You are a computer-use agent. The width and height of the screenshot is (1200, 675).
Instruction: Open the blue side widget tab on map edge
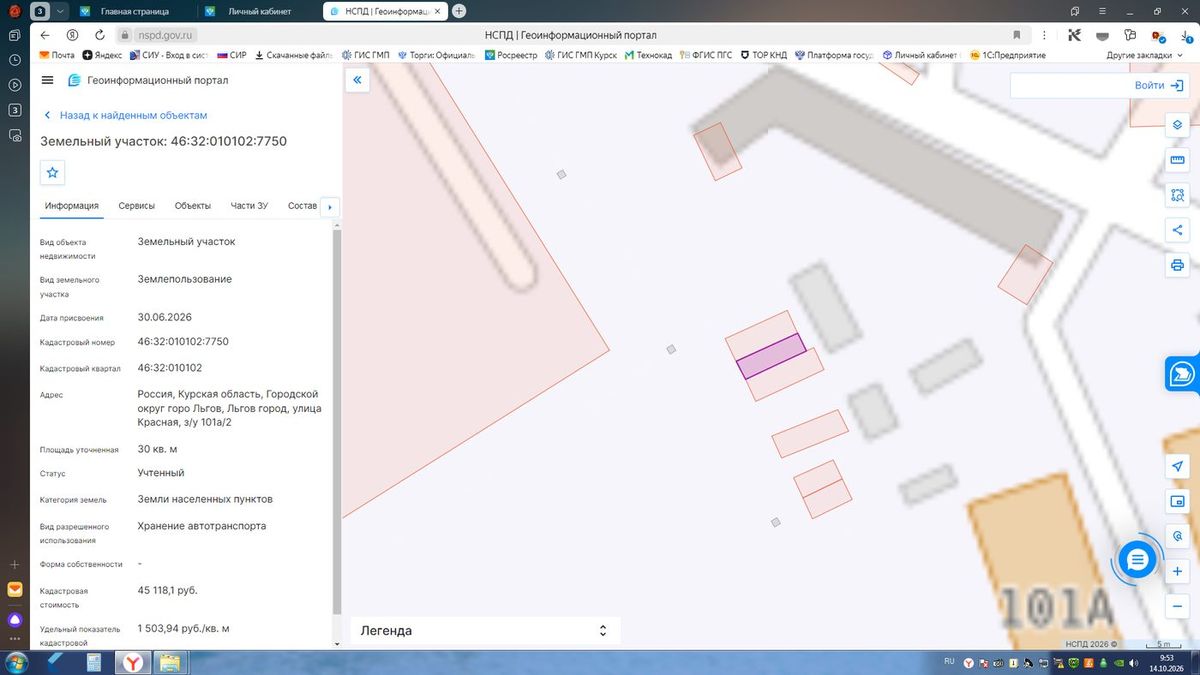pyautogui.click(x=1182, y=373)
